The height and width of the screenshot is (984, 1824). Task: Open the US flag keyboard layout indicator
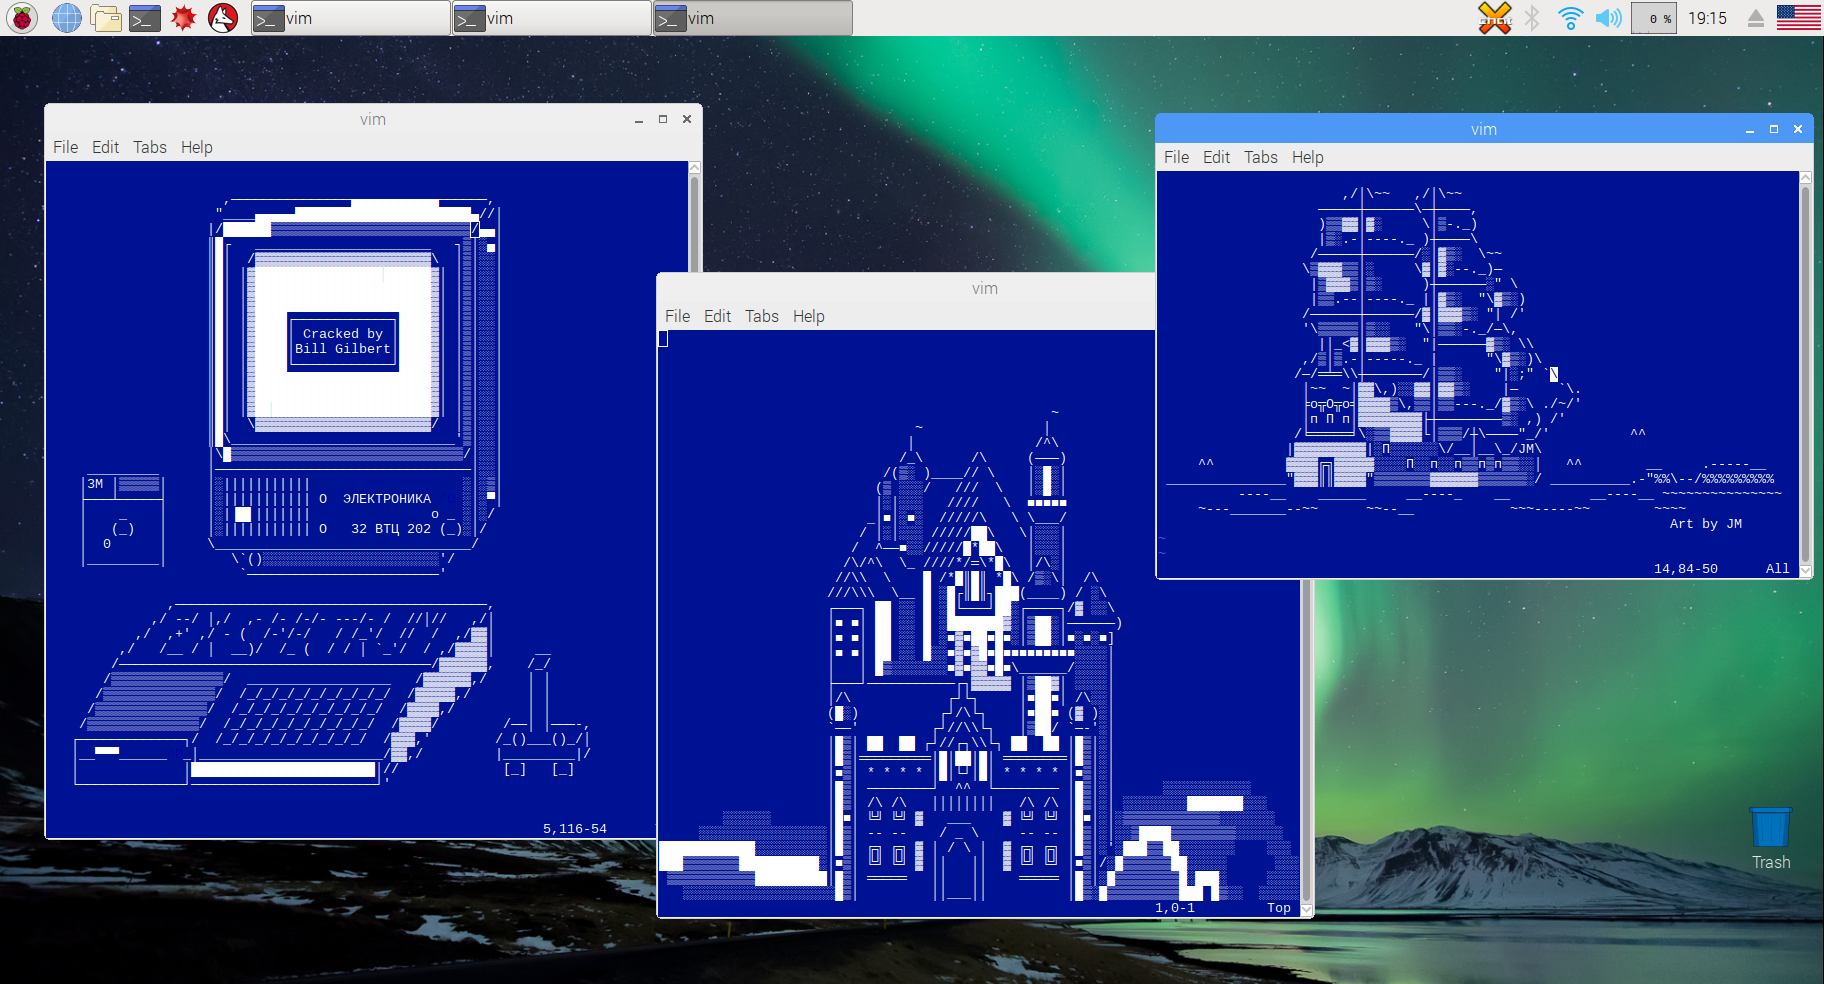(1798, 18)
